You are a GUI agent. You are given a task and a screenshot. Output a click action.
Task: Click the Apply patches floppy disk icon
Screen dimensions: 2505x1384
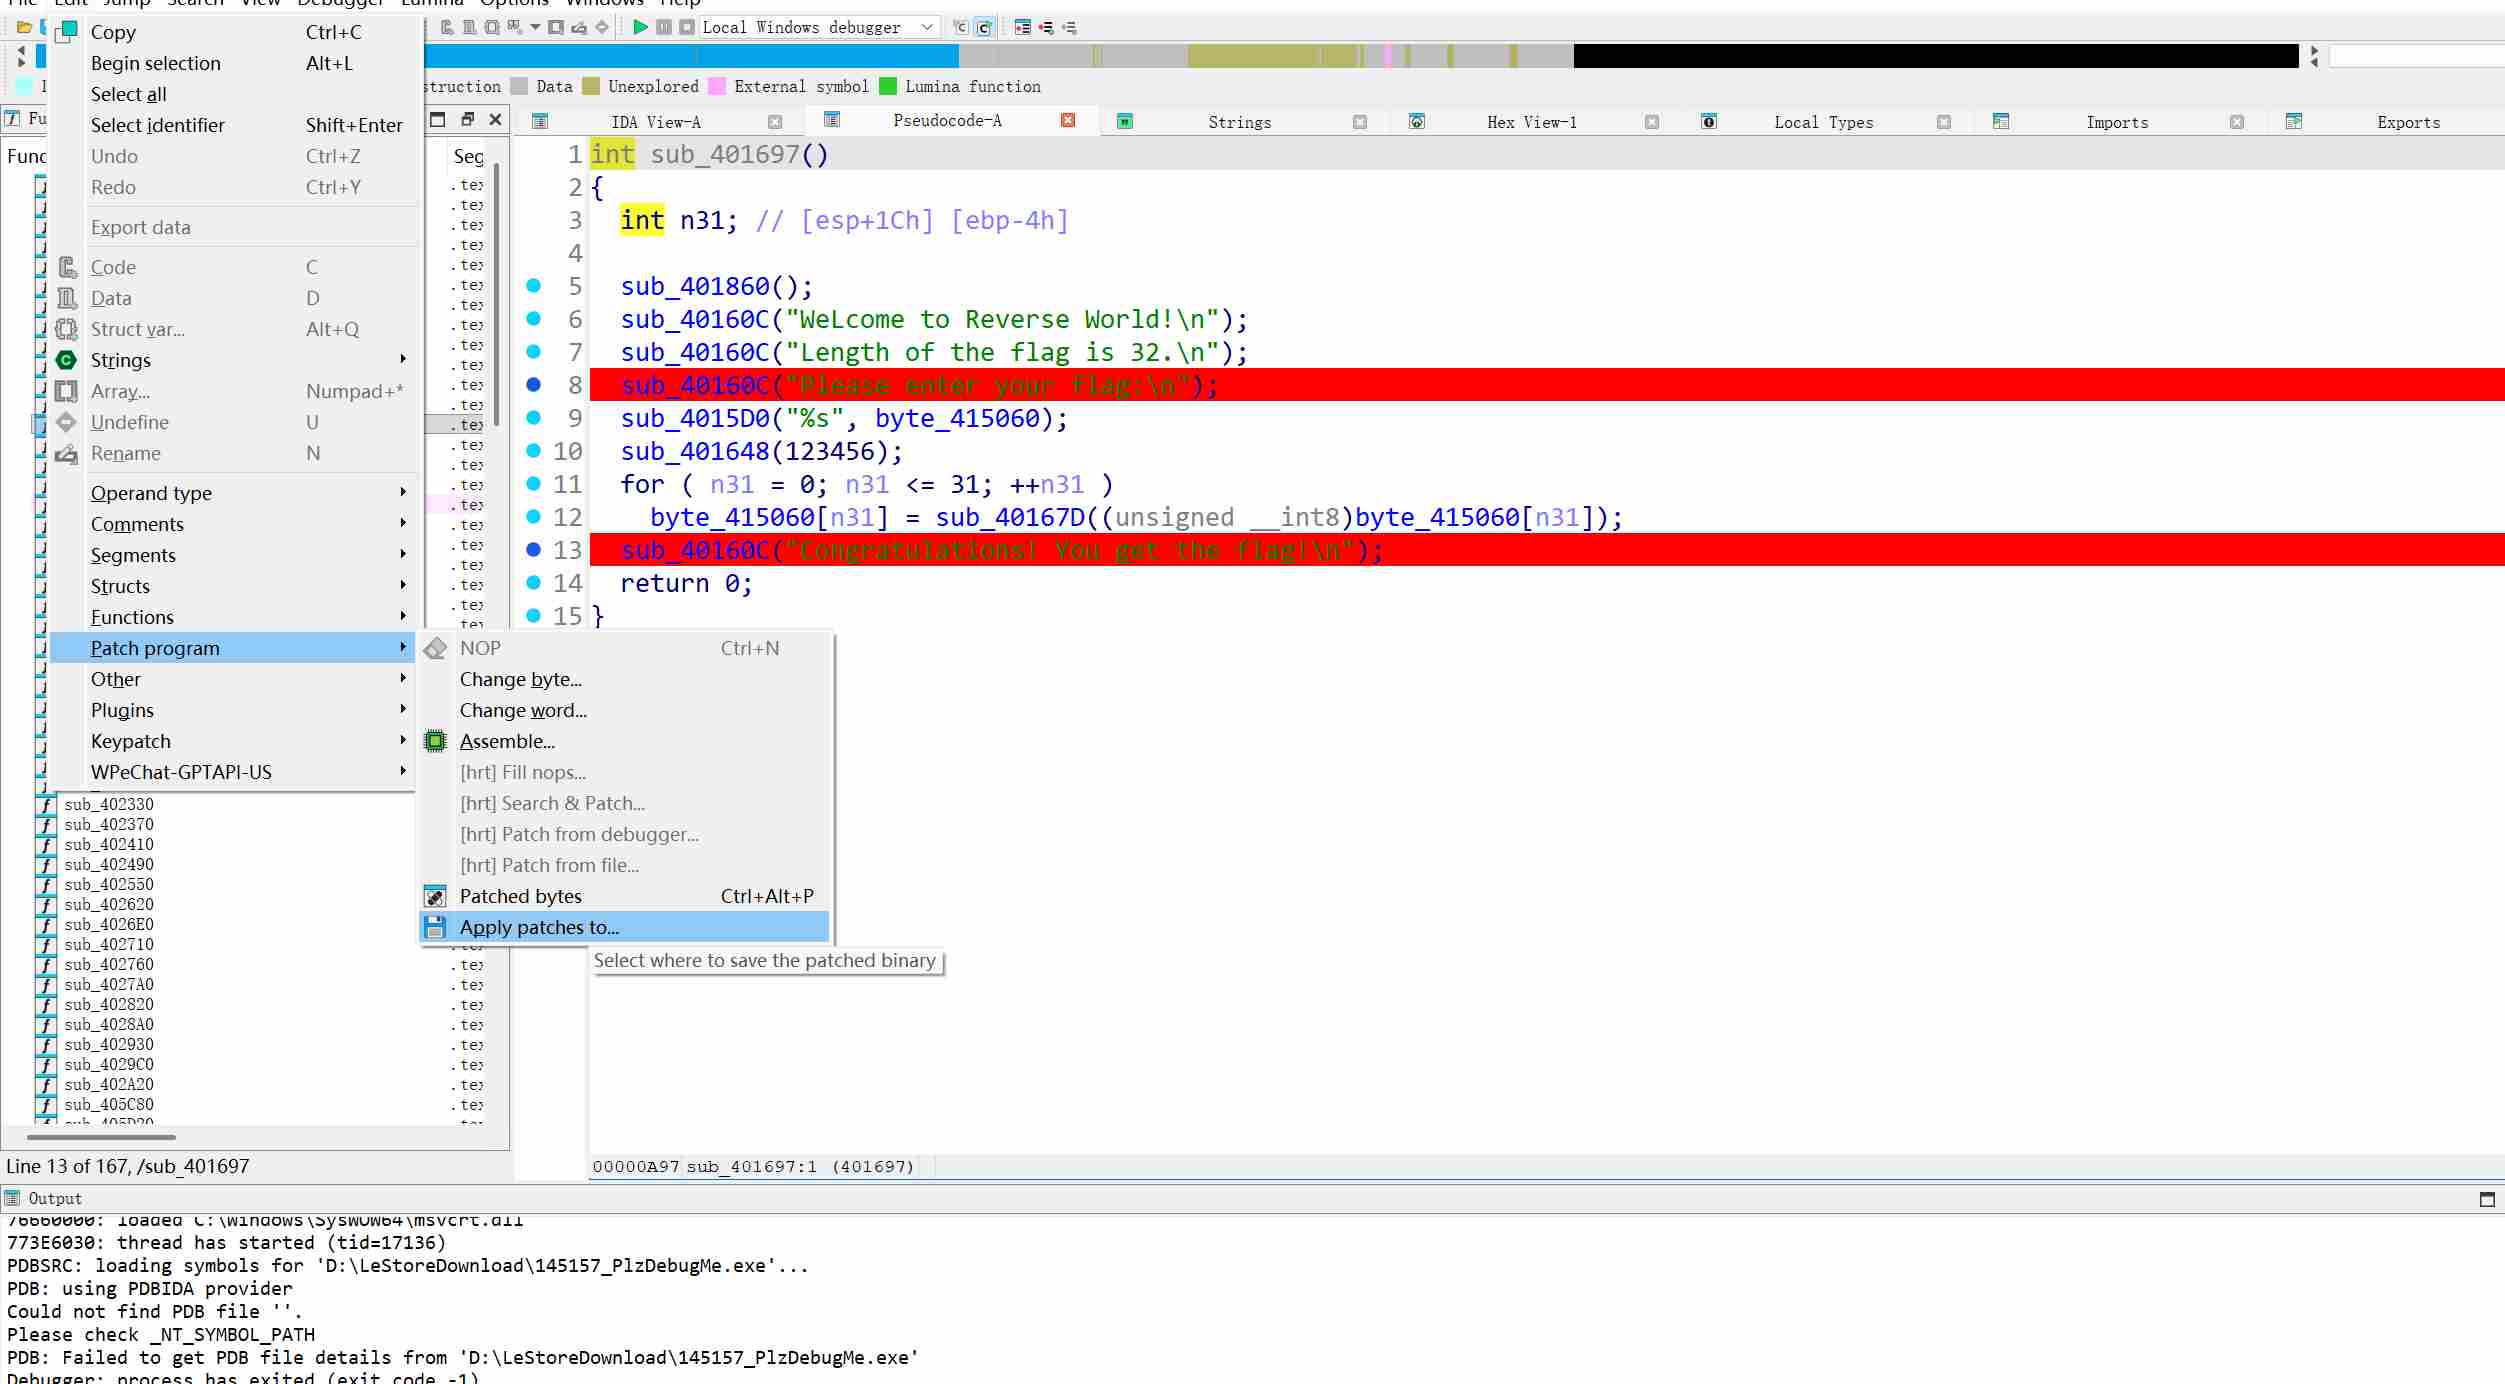point(435,927)
